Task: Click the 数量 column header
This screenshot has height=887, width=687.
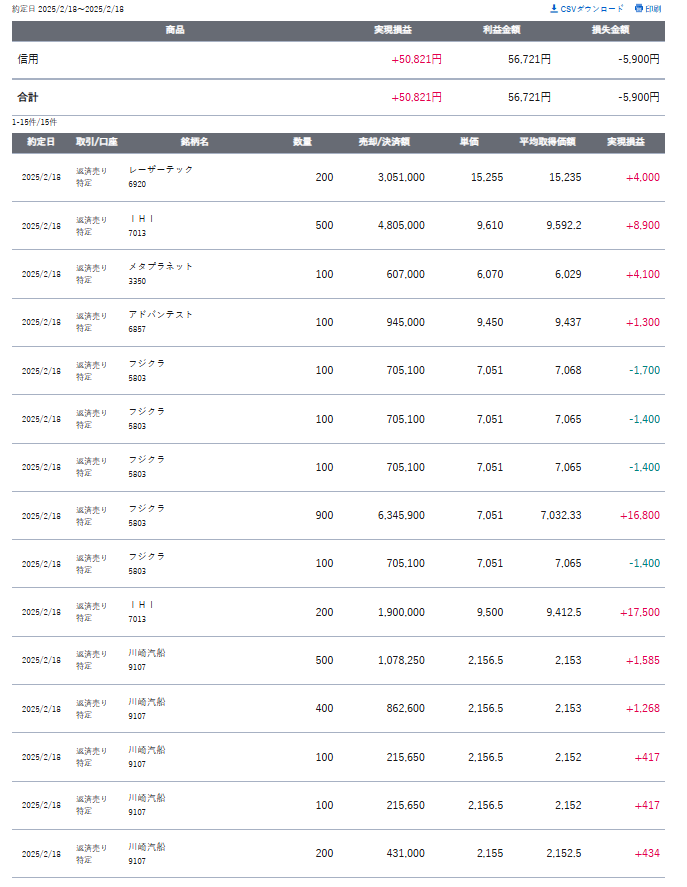Action: click(302, 142)
